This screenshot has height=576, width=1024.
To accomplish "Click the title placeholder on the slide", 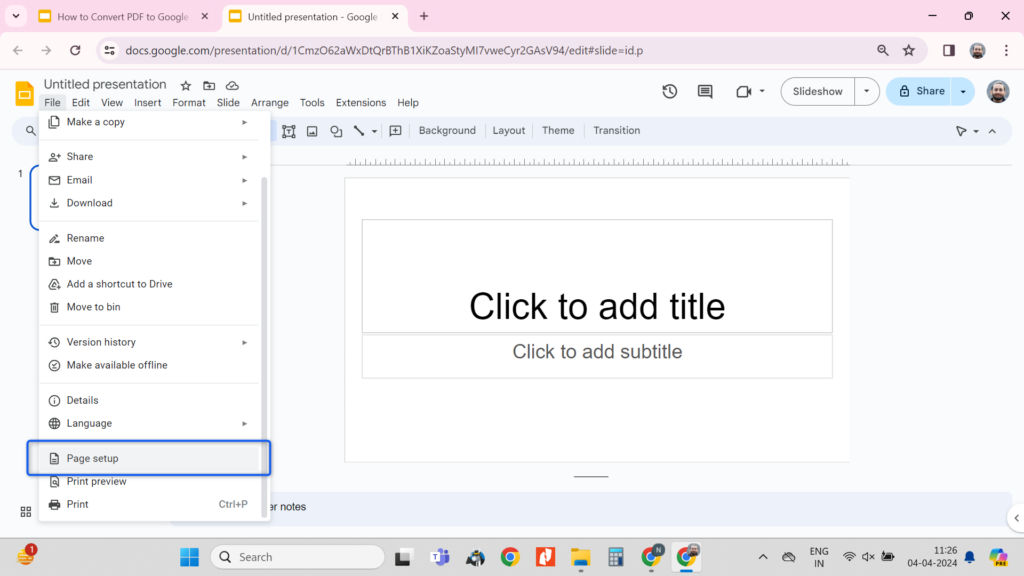I will pyautogui.click(x=597, y=306).
